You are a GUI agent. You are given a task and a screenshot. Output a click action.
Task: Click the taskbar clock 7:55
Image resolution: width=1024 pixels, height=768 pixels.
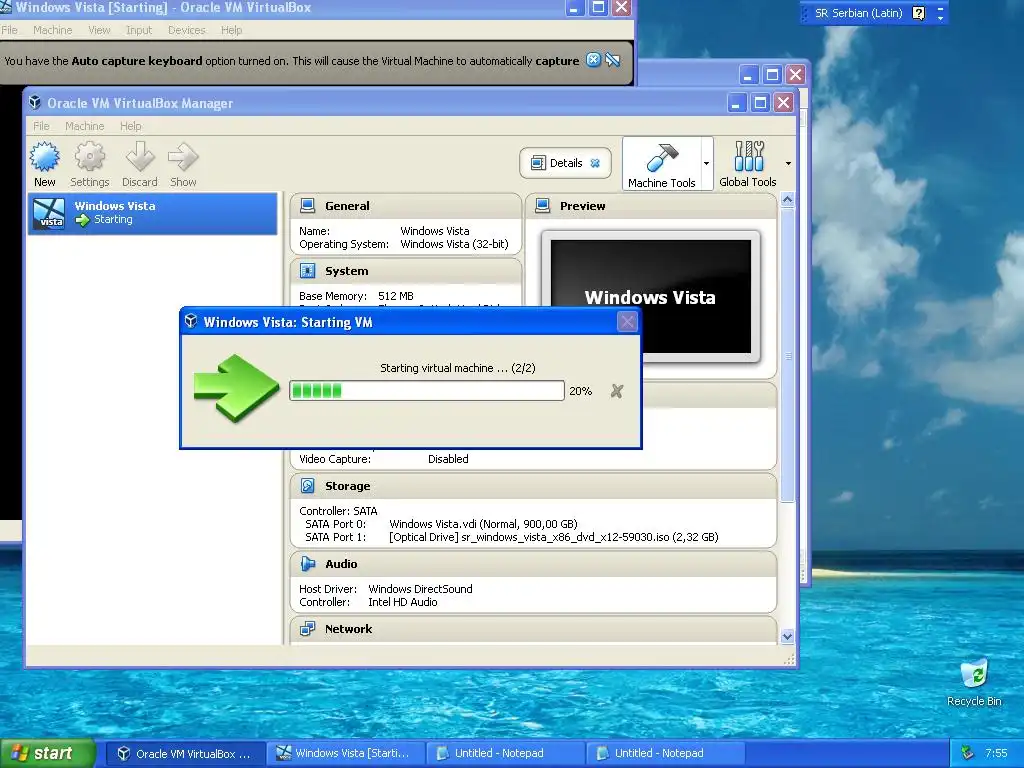(x=996, y=753)
